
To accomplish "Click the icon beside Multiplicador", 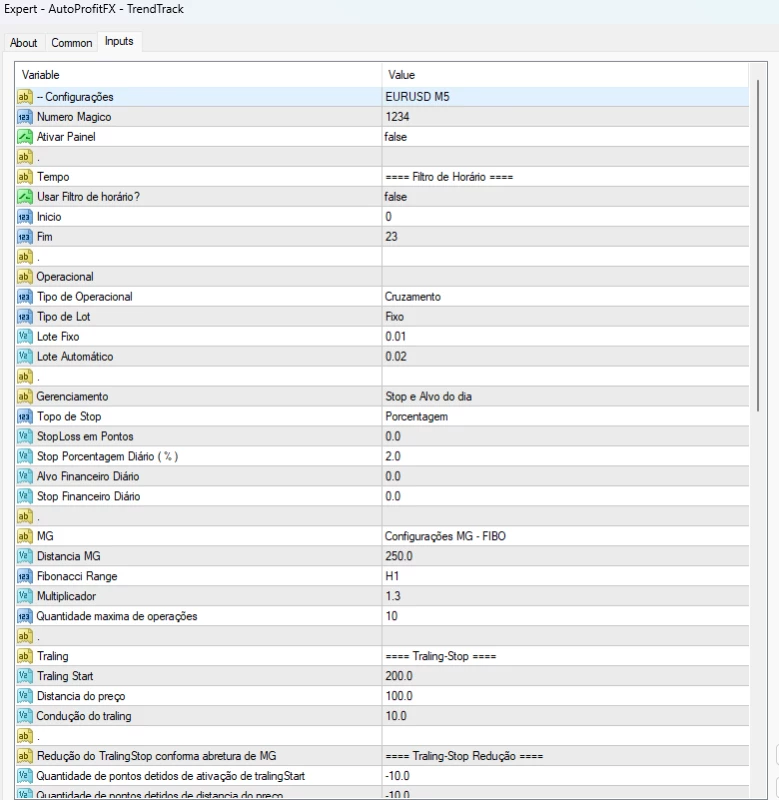I will pyautogui.click(x=25, y=597).
